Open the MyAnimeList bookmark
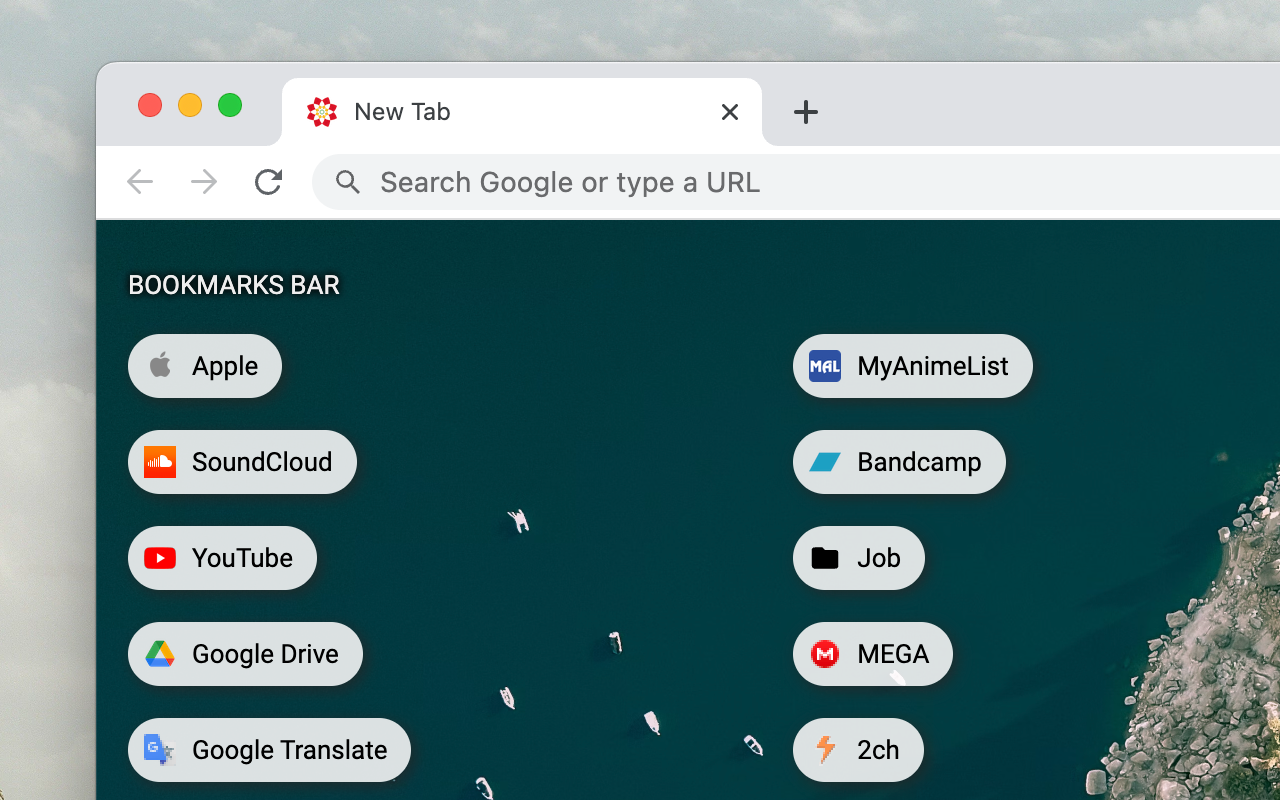Screen dimensions: 1280x800 912,366
